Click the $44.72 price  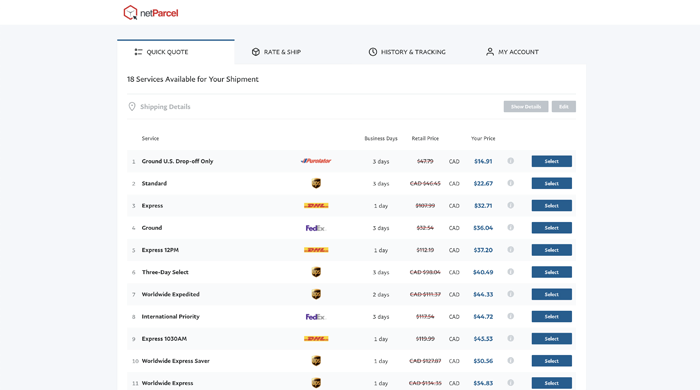coord(483,317)
